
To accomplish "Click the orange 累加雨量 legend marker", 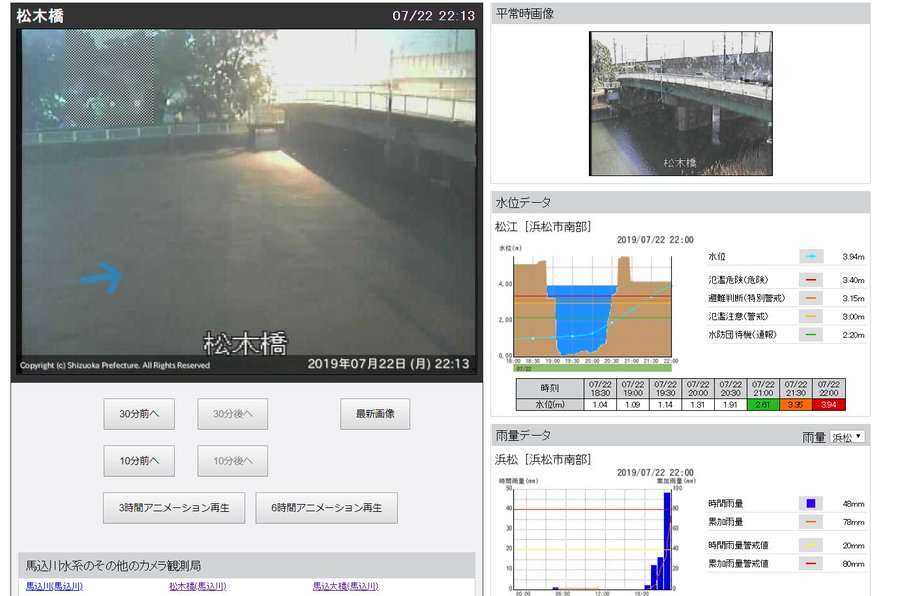I will pos(811,522).
